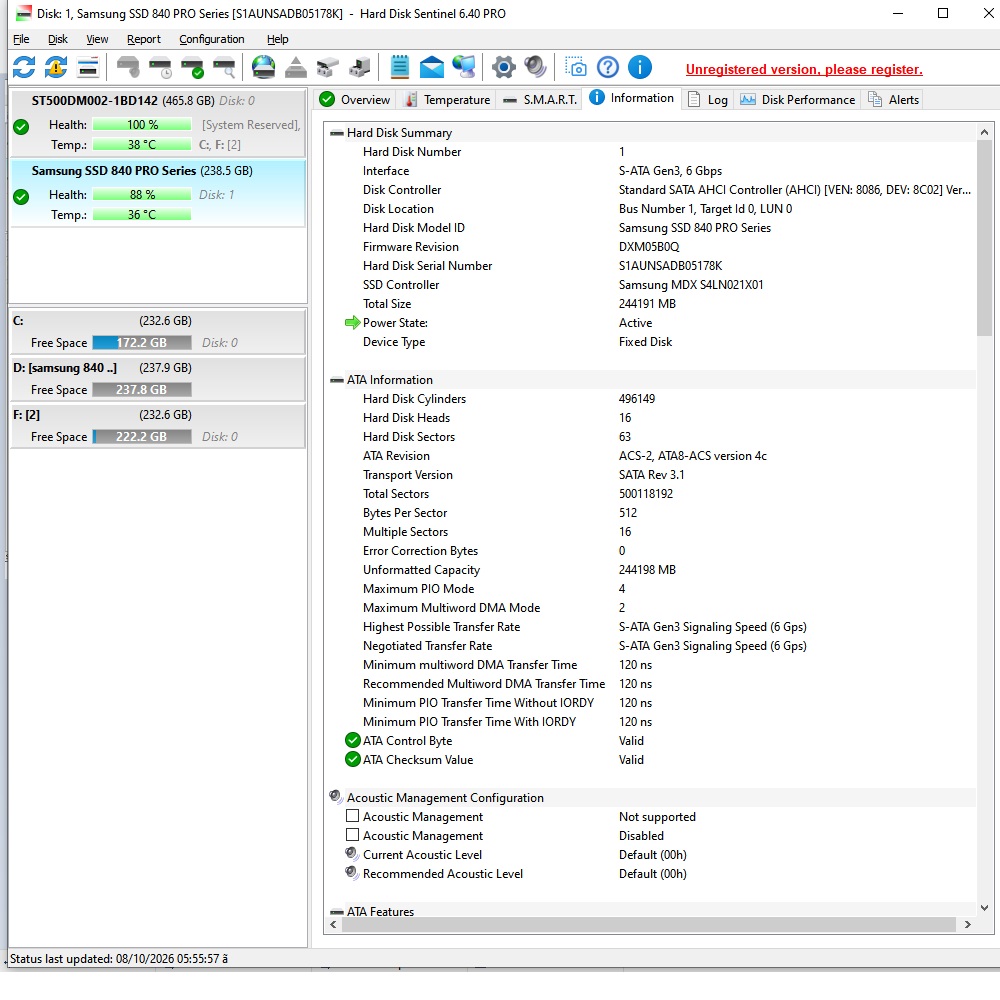1000x1000 pixels.
Task: Click green check next to ATA Control Byte
Action: click(x=353, y=740)
